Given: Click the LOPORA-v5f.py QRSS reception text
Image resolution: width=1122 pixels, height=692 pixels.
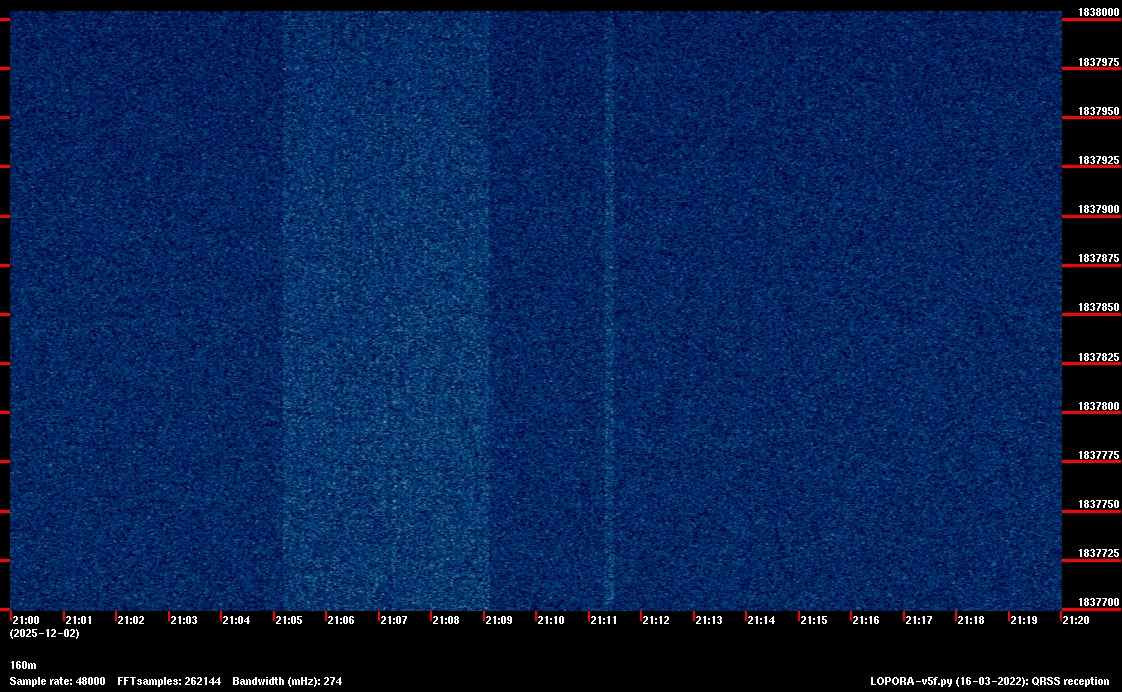Looking at the screenshot, I should [990, 681].
